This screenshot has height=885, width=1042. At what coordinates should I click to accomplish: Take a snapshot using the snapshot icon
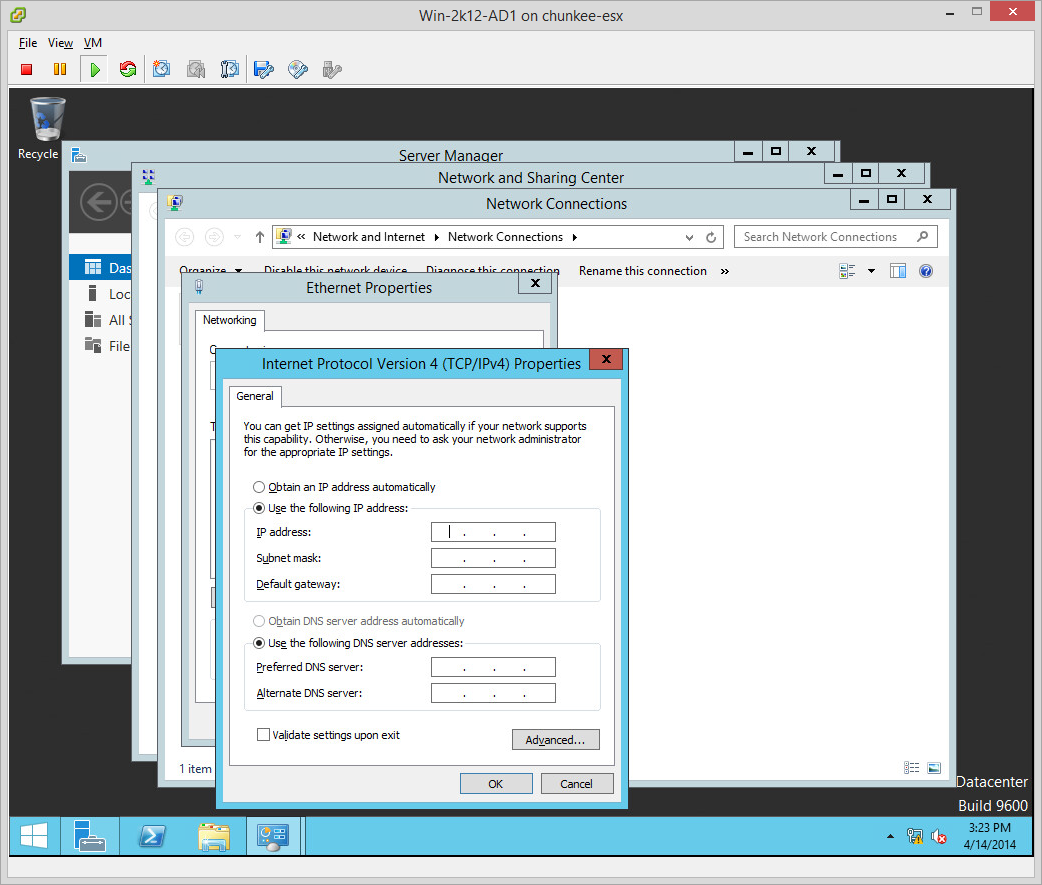[x=161, y=69]
